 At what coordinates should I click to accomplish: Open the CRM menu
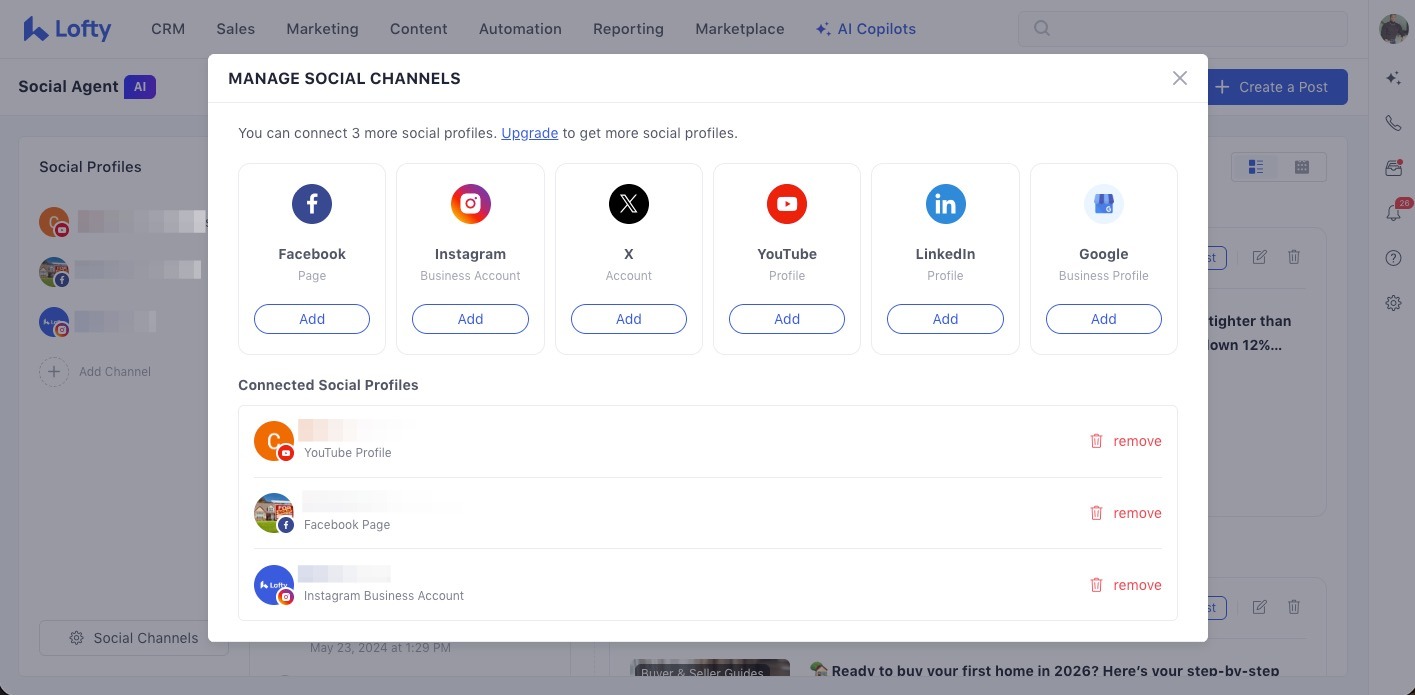coord(168,29)
